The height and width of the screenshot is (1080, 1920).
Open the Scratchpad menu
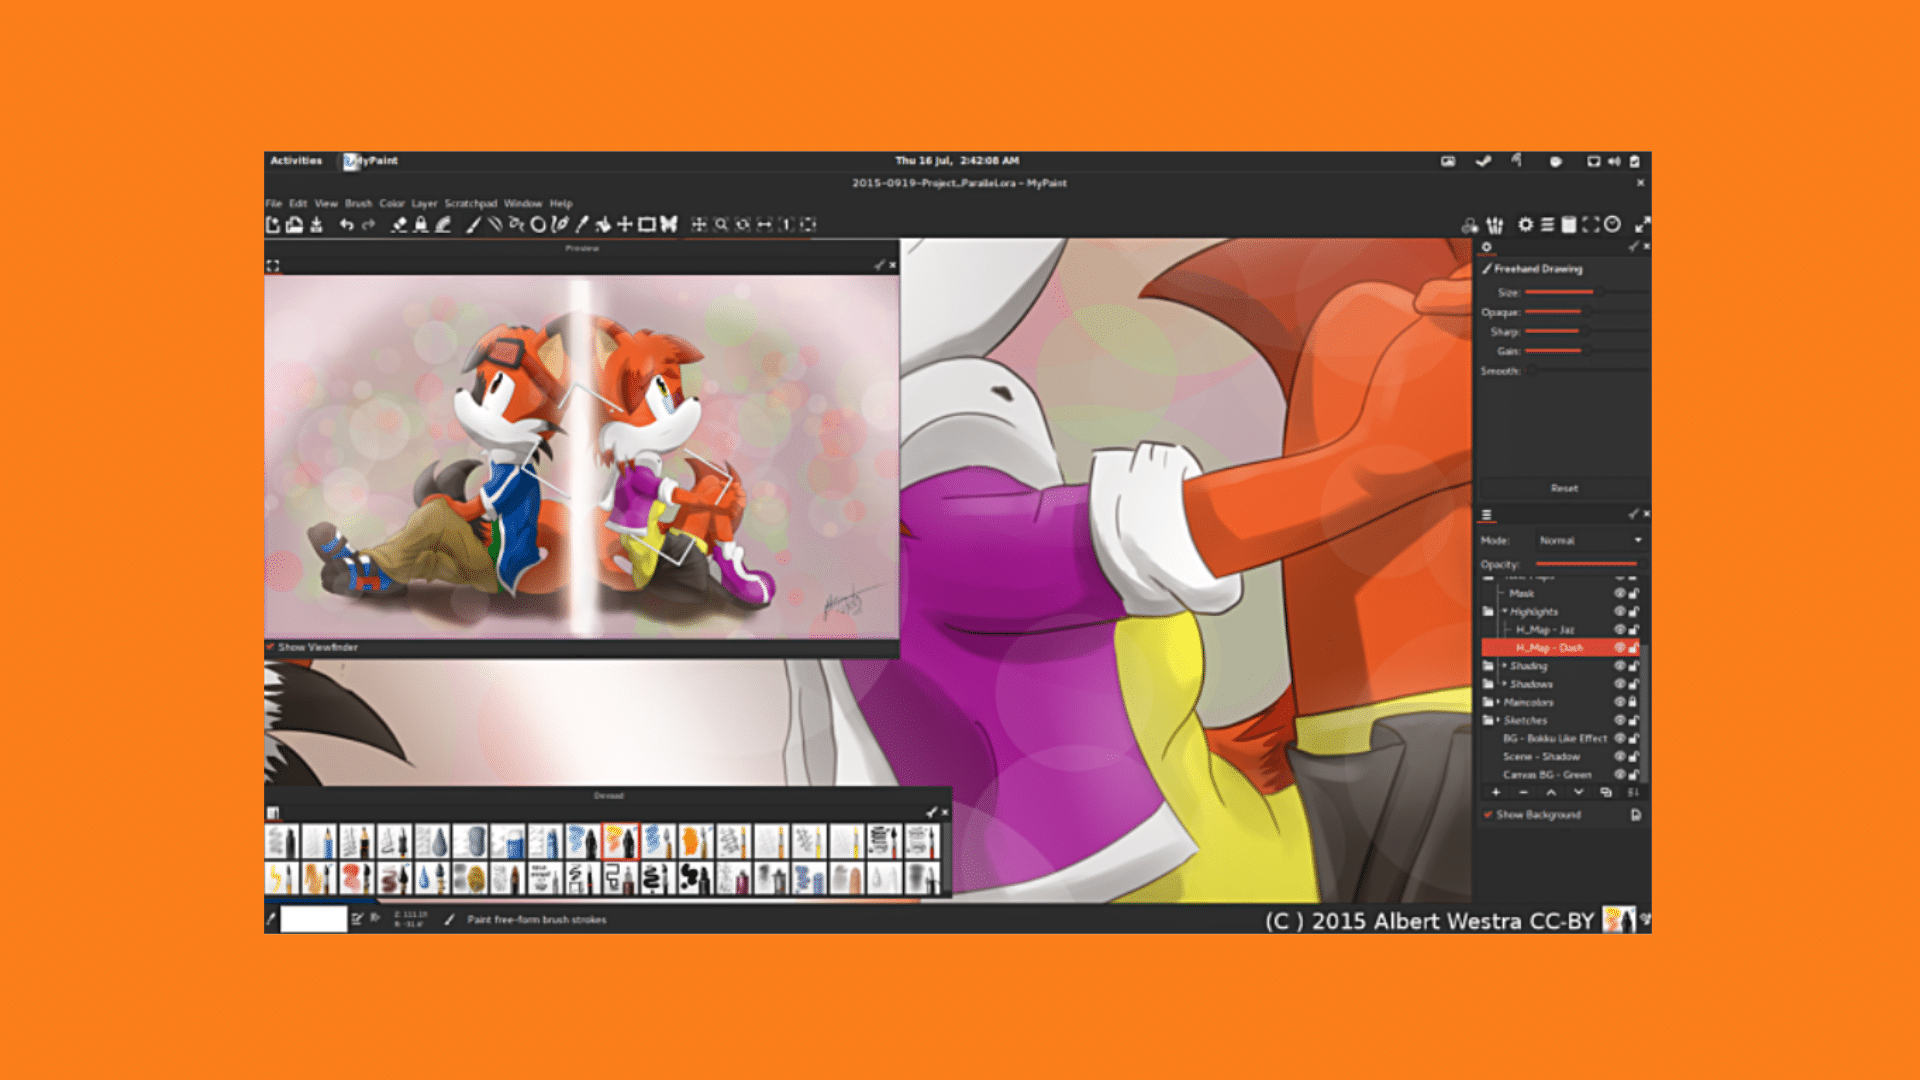[470, 203]
